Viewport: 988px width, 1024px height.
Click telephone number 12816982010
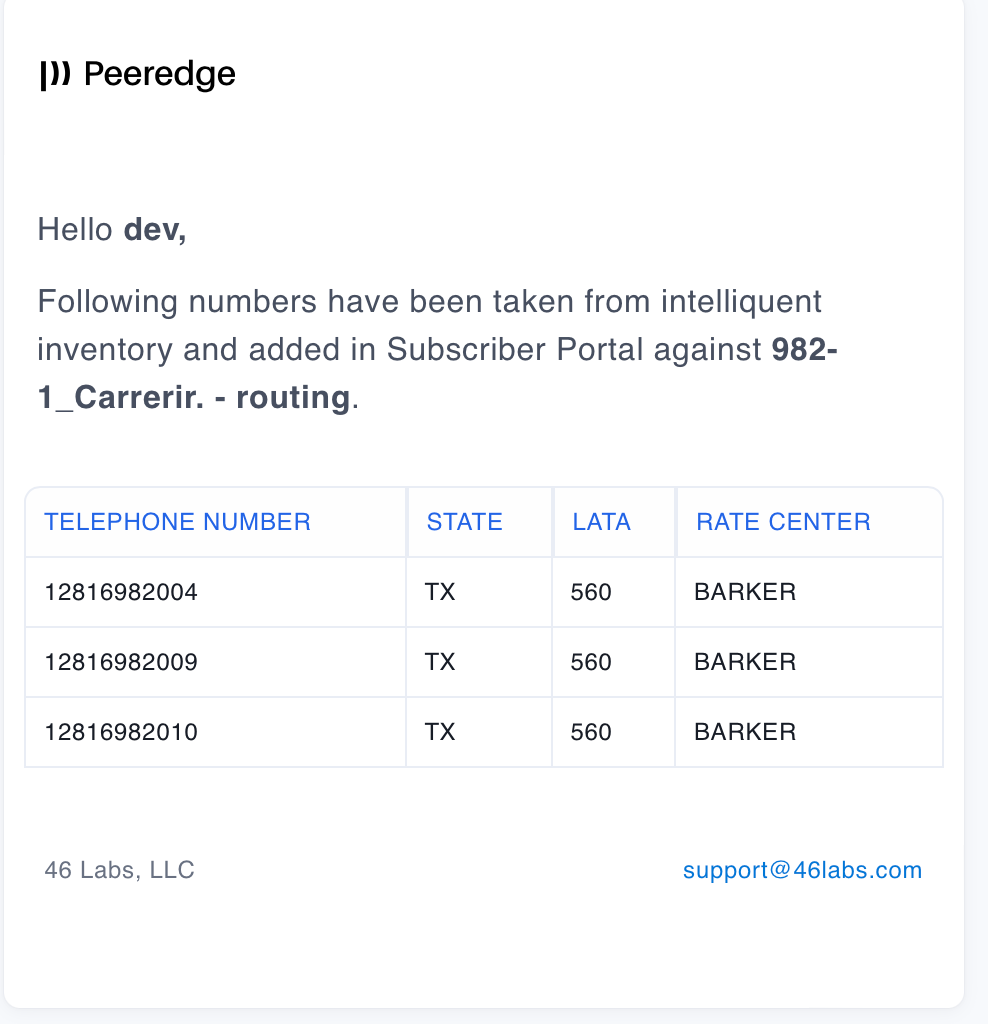[121, 732]
